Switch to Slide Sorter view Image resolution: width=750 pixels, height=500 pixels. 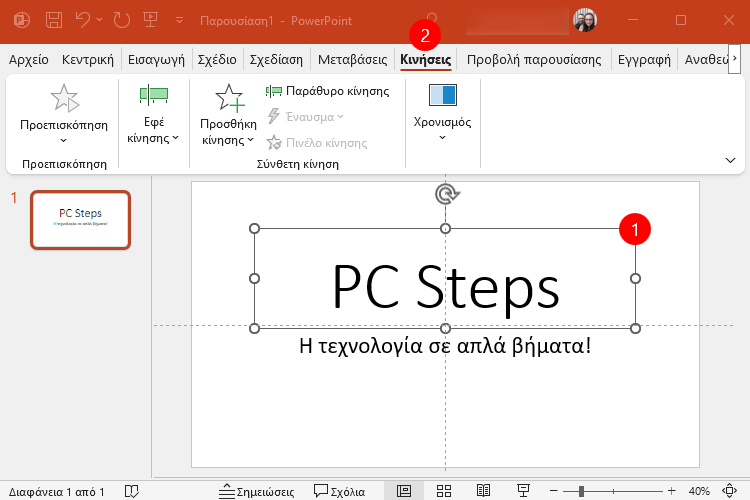pos(444,491)
